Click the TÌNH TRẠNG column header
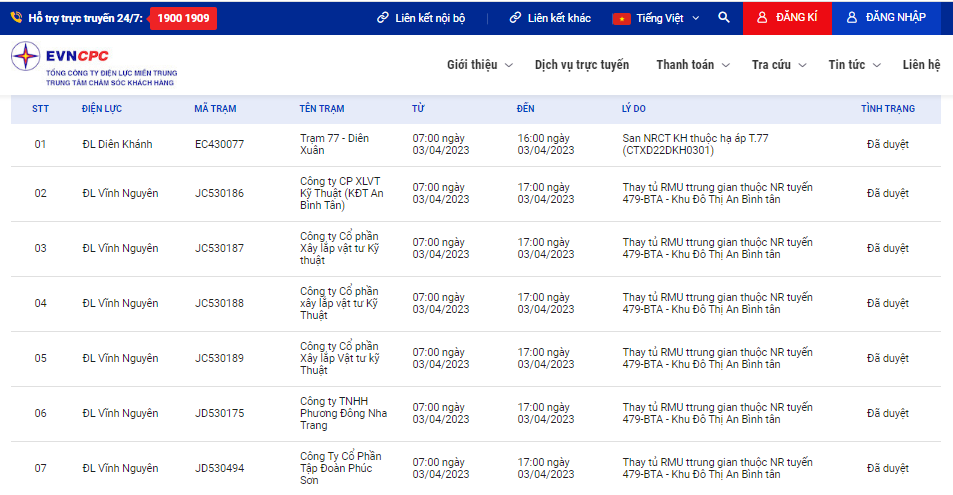 (887, 109)
